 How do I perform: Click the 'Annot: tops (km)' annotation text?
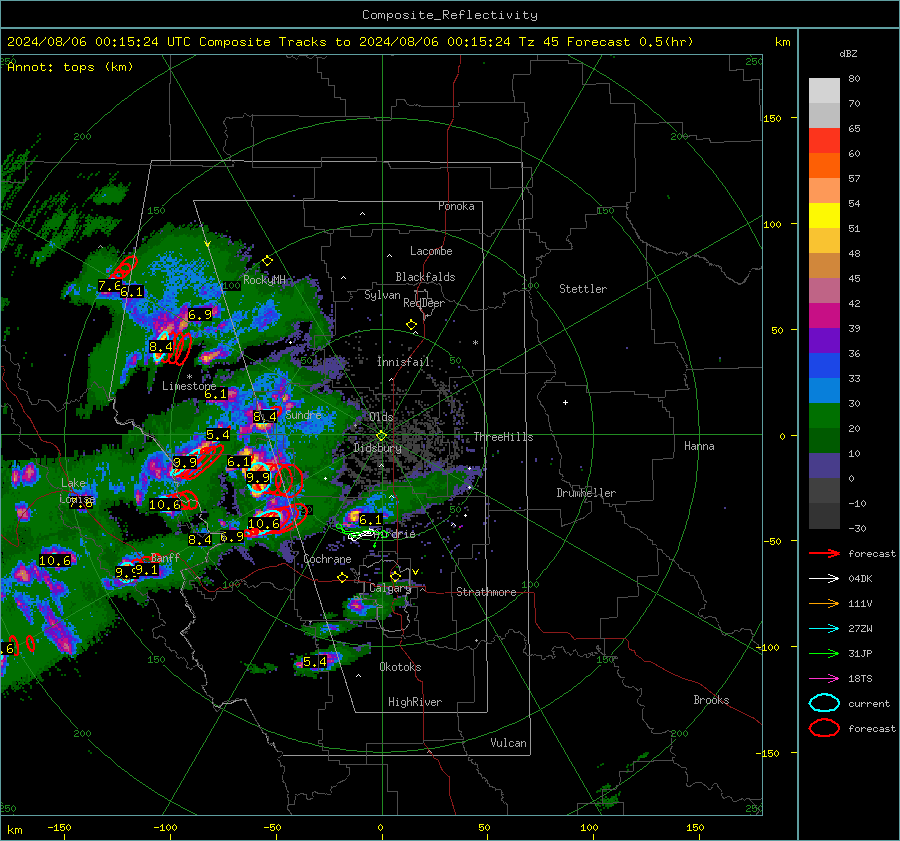click(x=70, y=67)
